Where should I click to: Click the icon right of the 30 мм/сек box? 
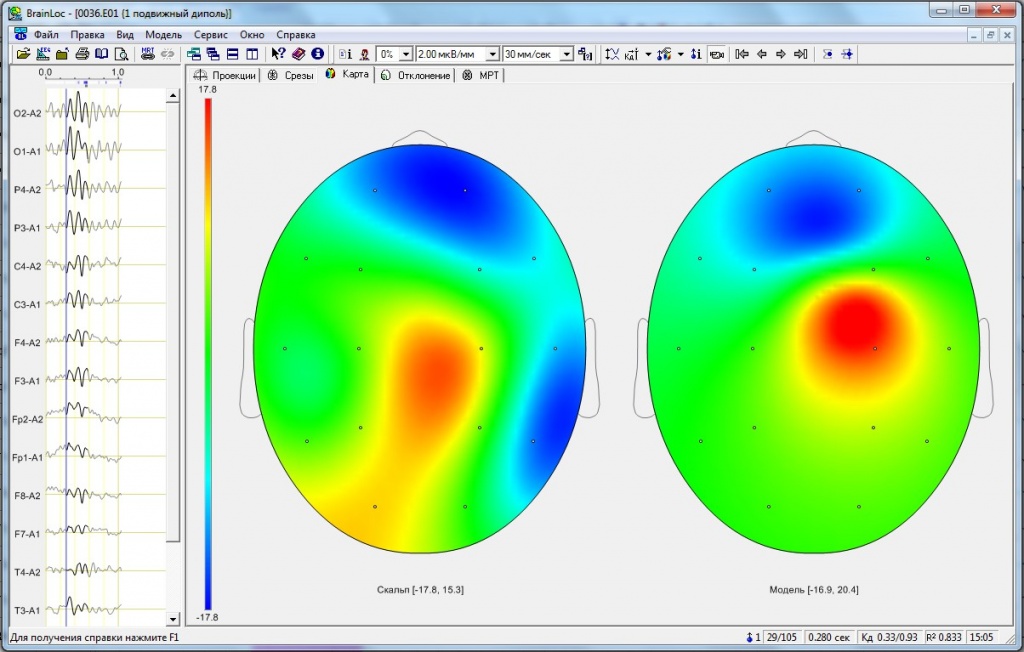(x=585, y=54)
